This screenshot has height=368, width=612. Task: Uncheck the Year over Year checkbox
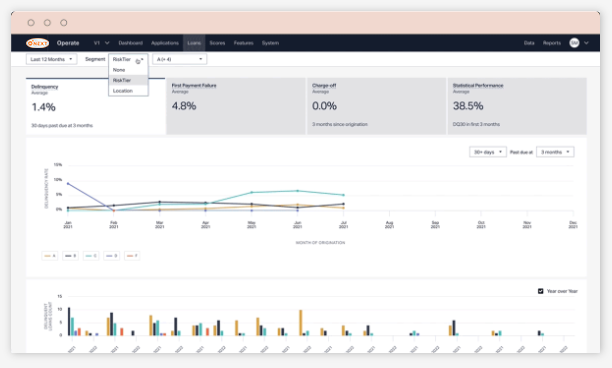click(541, 291)
